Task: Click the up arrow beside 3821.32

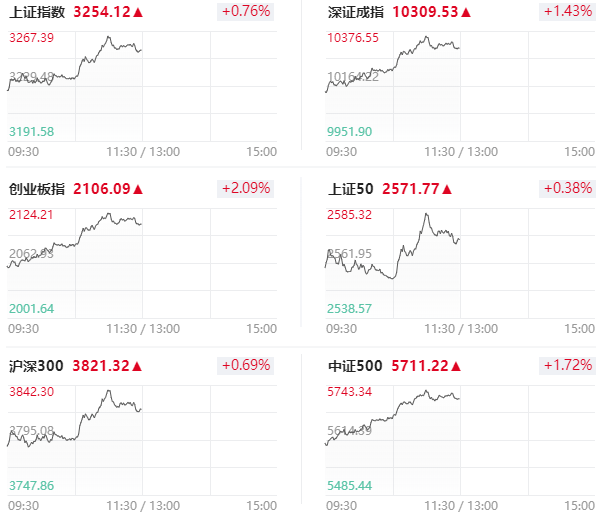Action: 137,366
